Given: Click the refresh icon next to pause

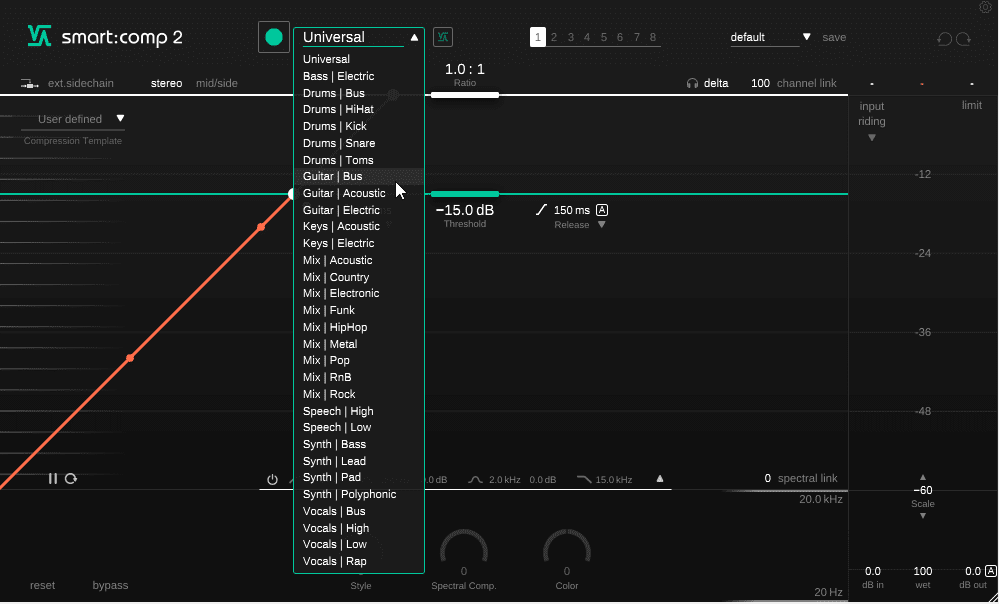Looking at the screenshot, I should tap(71, 479).
